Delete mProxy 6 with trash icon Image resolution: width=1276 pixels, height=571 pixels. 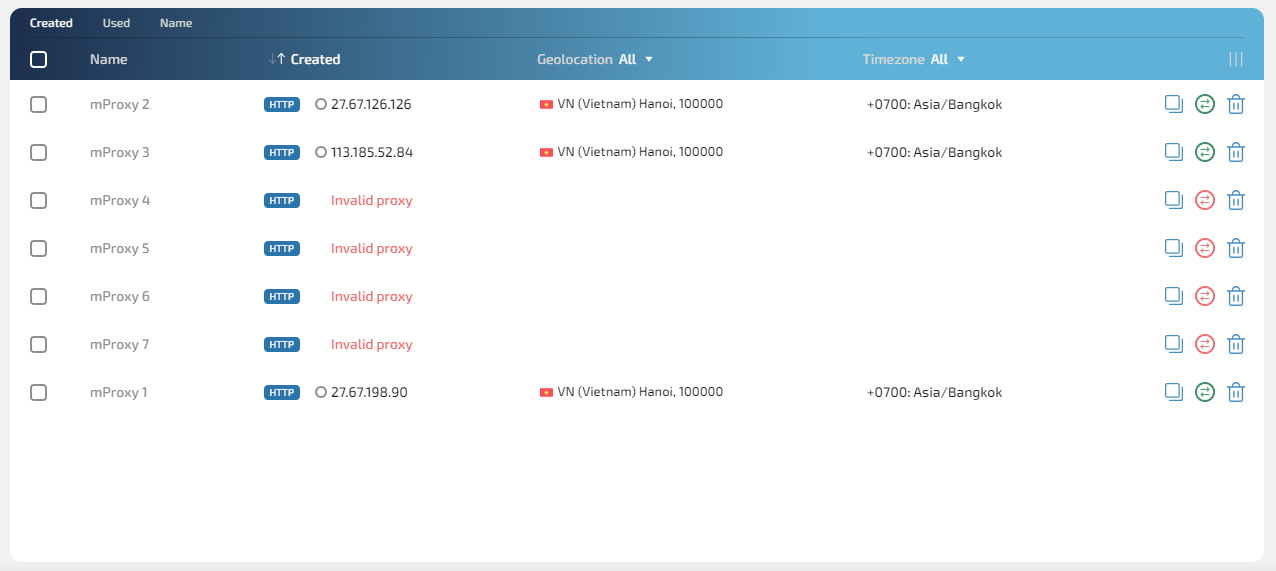[1236, 296]
